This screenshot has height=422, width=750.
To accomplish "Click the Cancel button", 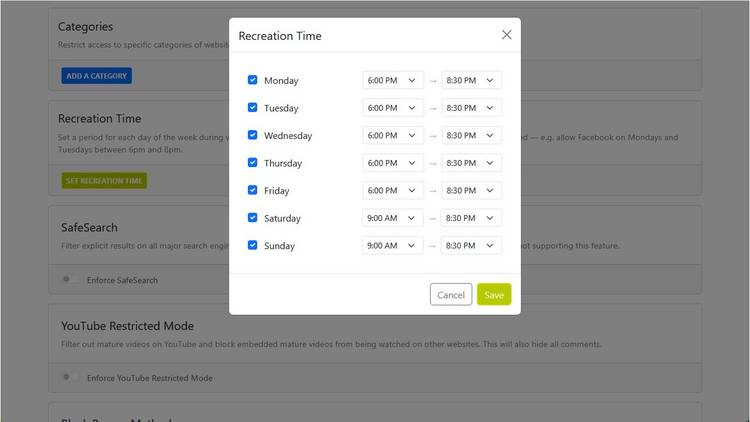I will (x=451, y=294).
